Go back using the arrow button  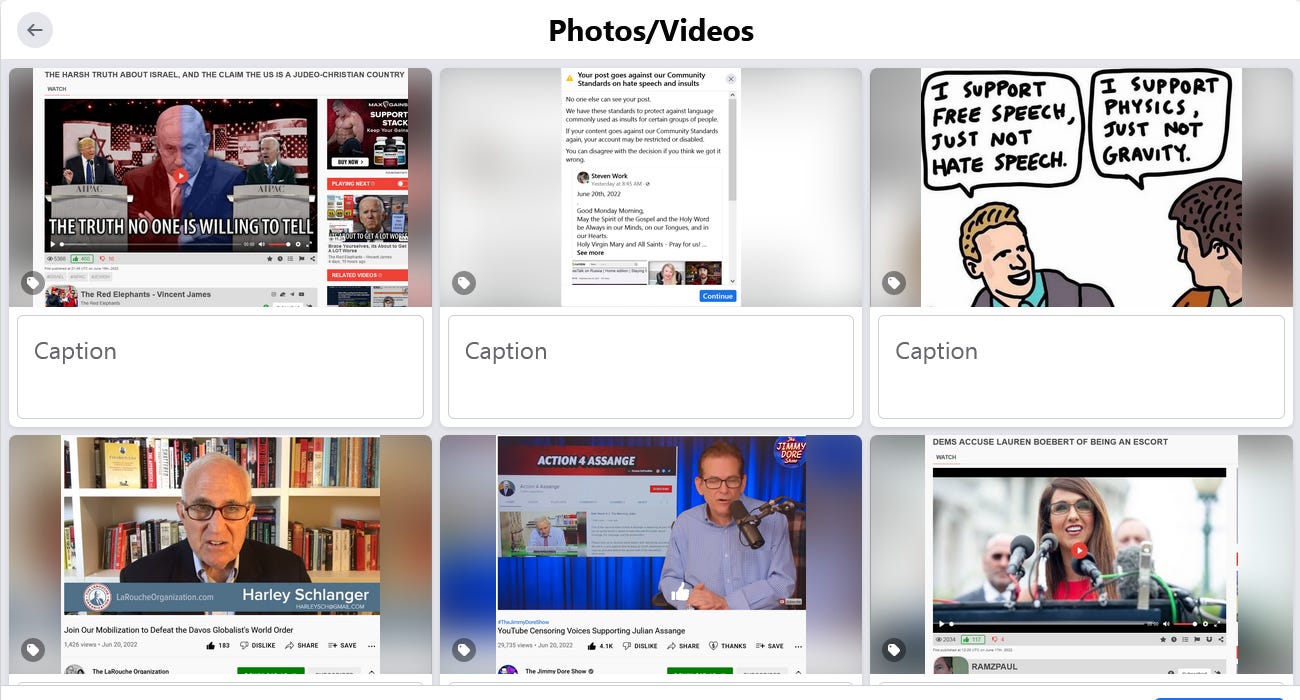[35, 30]
